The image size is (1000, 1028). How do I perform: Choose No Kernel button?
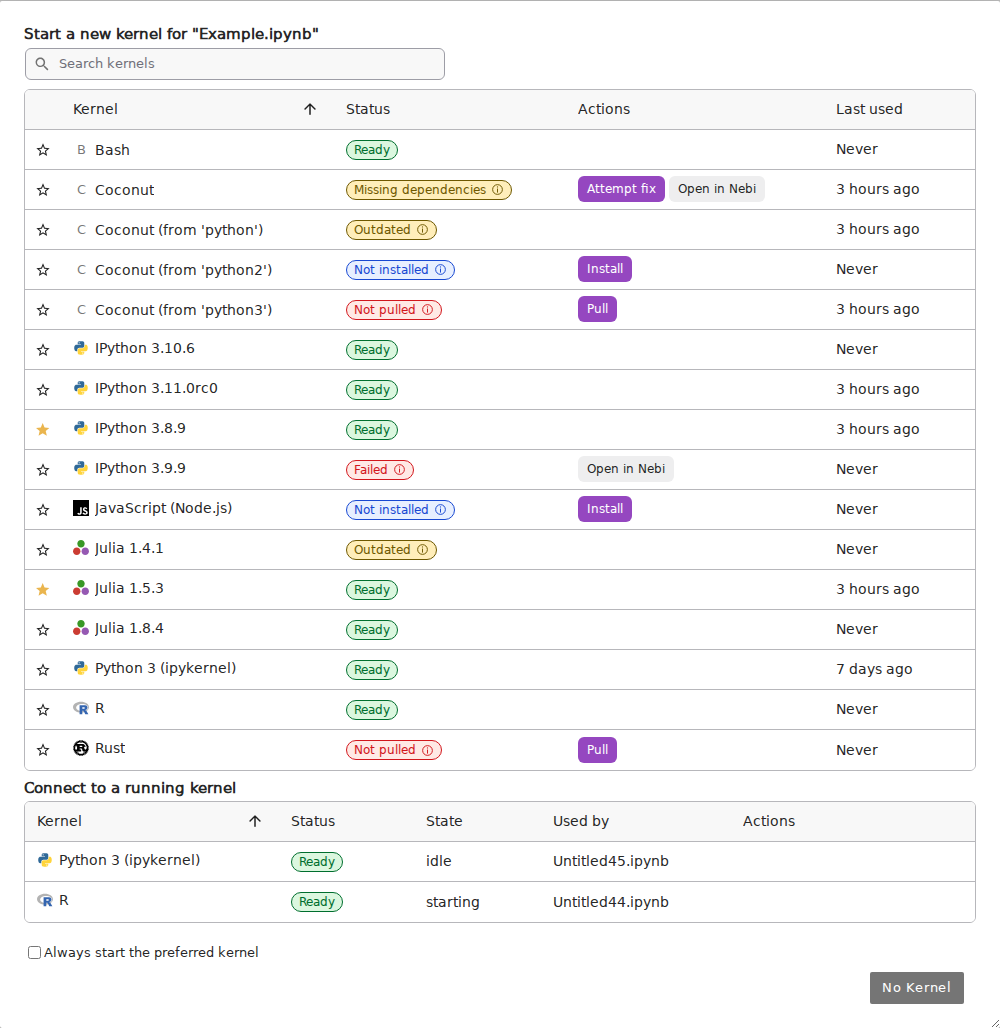tap(917, 988)
